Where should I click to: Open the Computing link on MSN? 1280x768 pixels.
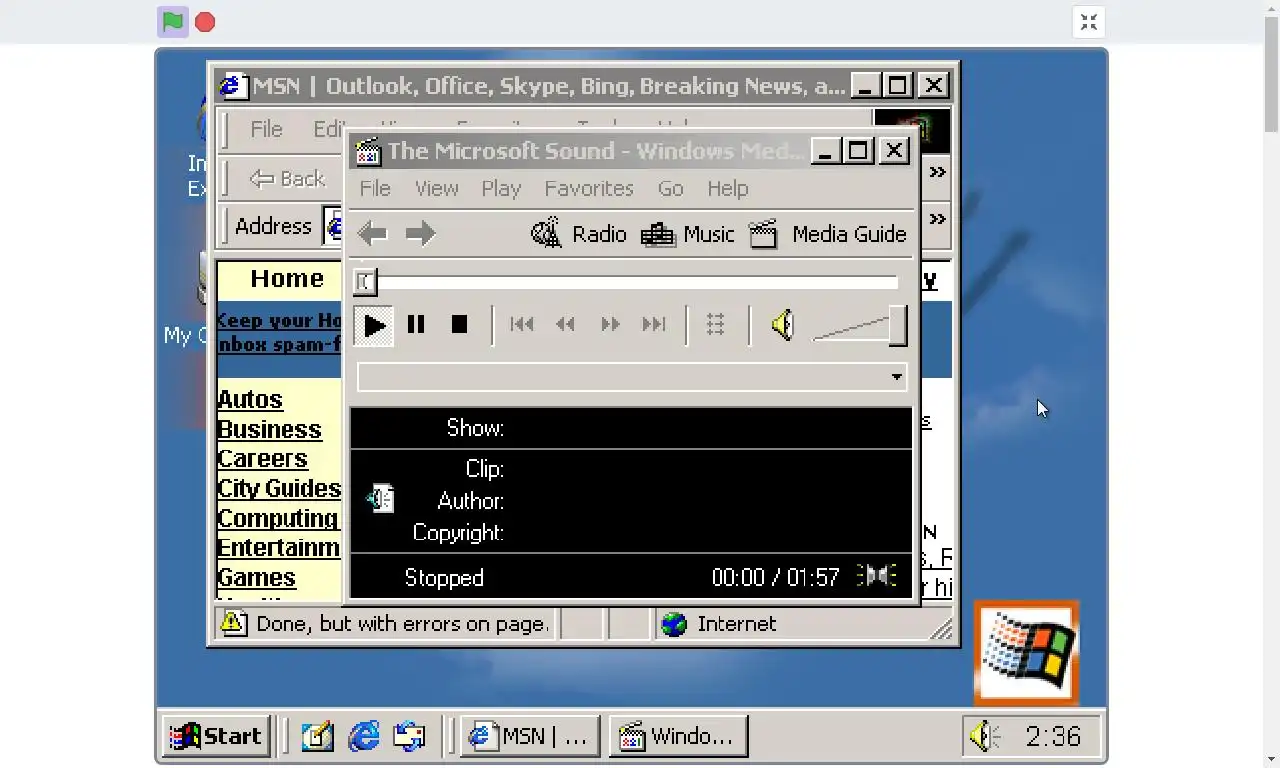pyautogui.click(x=278, y=519)
